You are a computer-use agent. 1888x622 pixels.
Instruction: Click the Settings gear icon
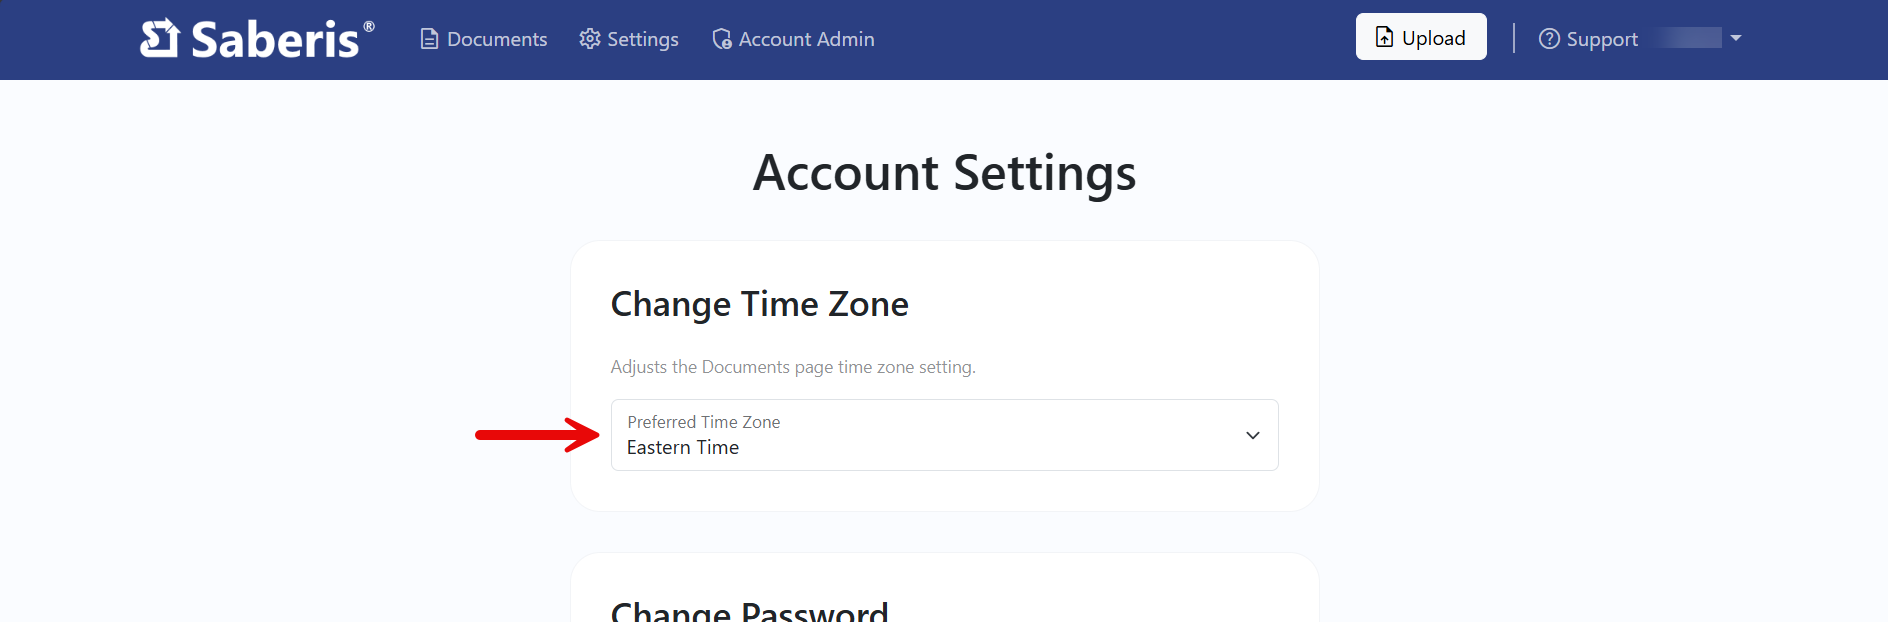point(590,39)
